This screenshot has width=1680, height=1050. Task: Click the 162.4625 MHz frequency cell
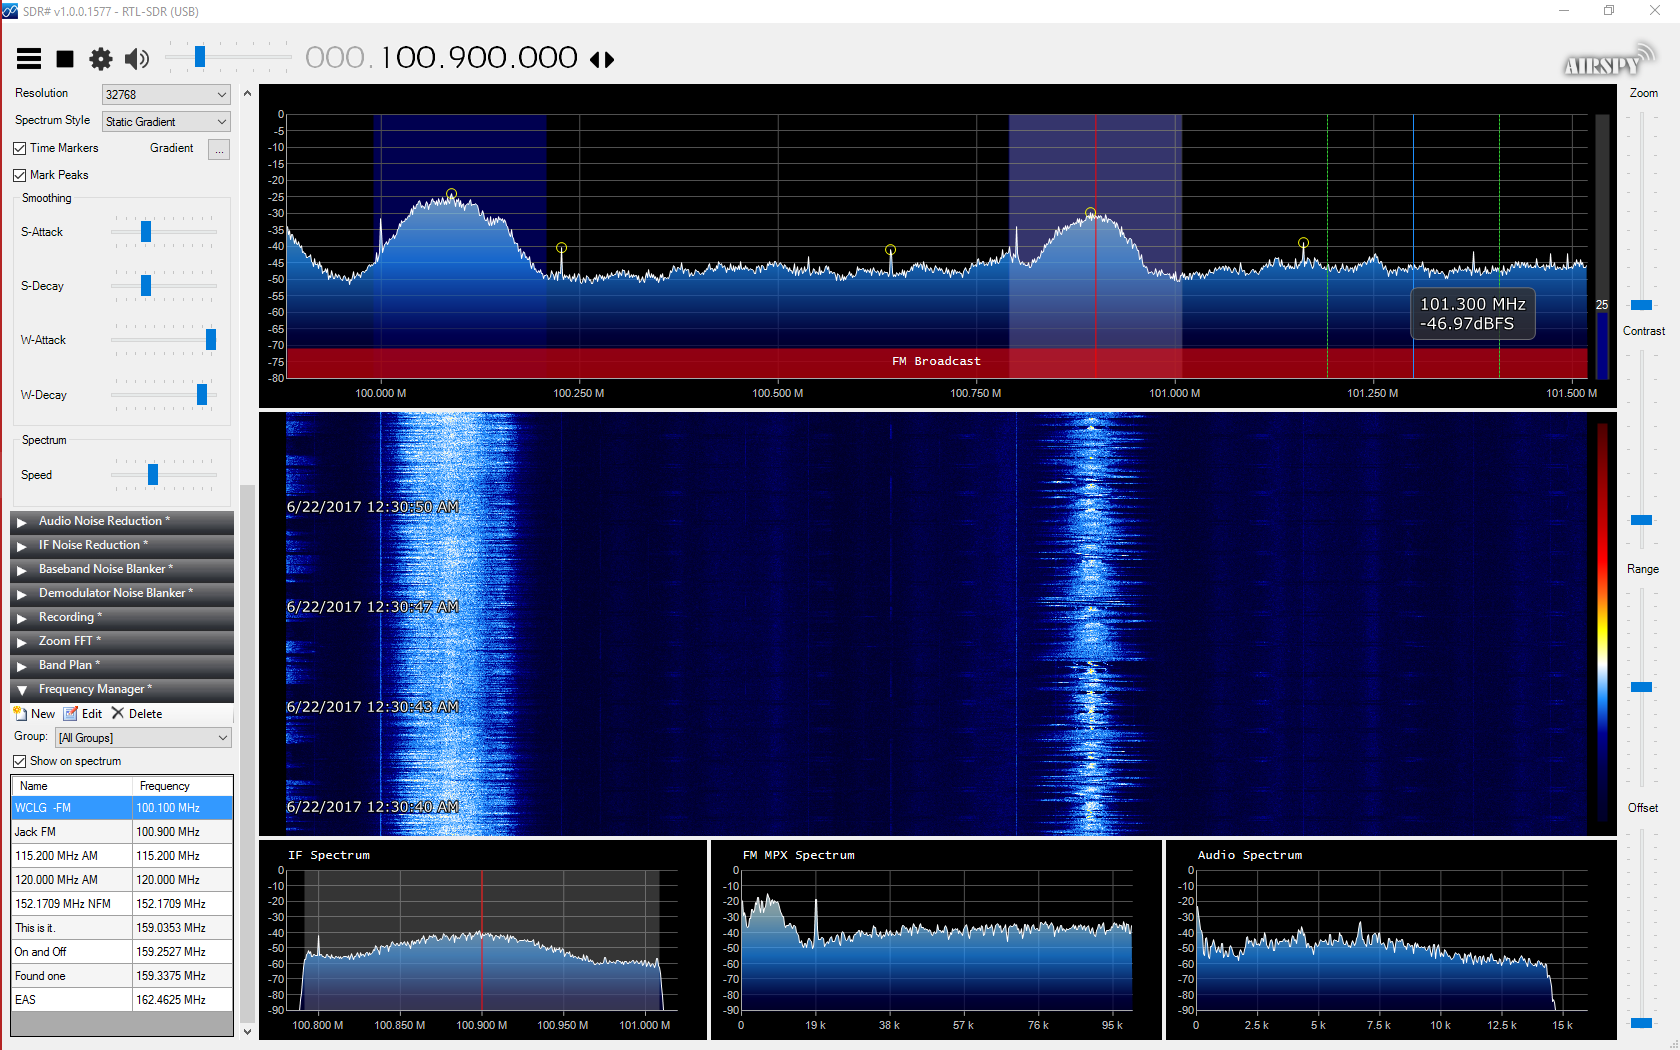coord(183,1000)
